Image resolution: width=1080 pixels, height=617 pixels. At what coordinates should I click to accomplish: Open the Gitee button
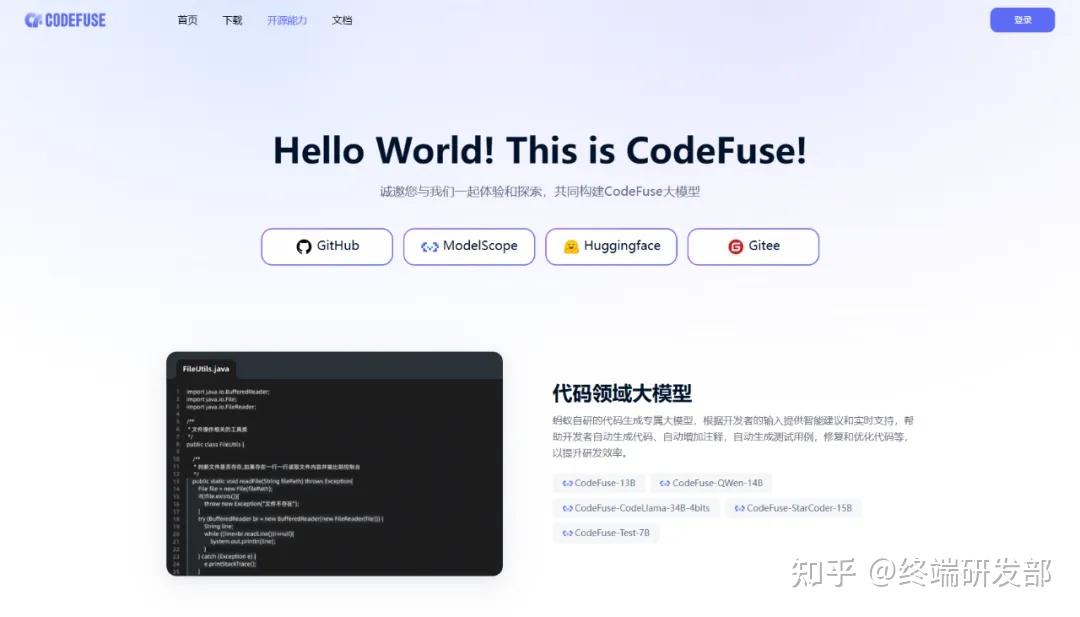pos(754,247)
